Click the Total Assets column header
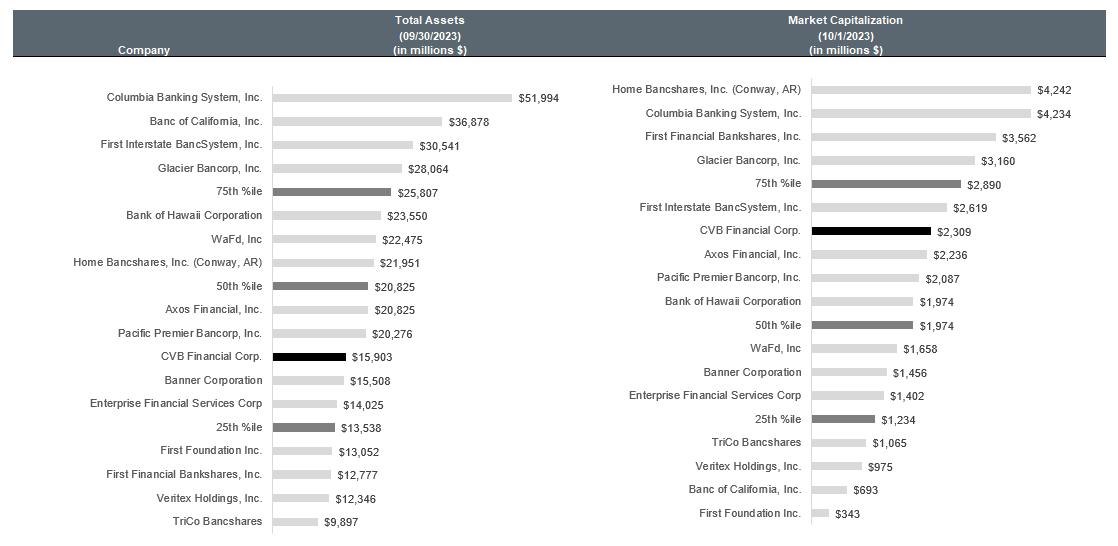 [x=430, y=20]
